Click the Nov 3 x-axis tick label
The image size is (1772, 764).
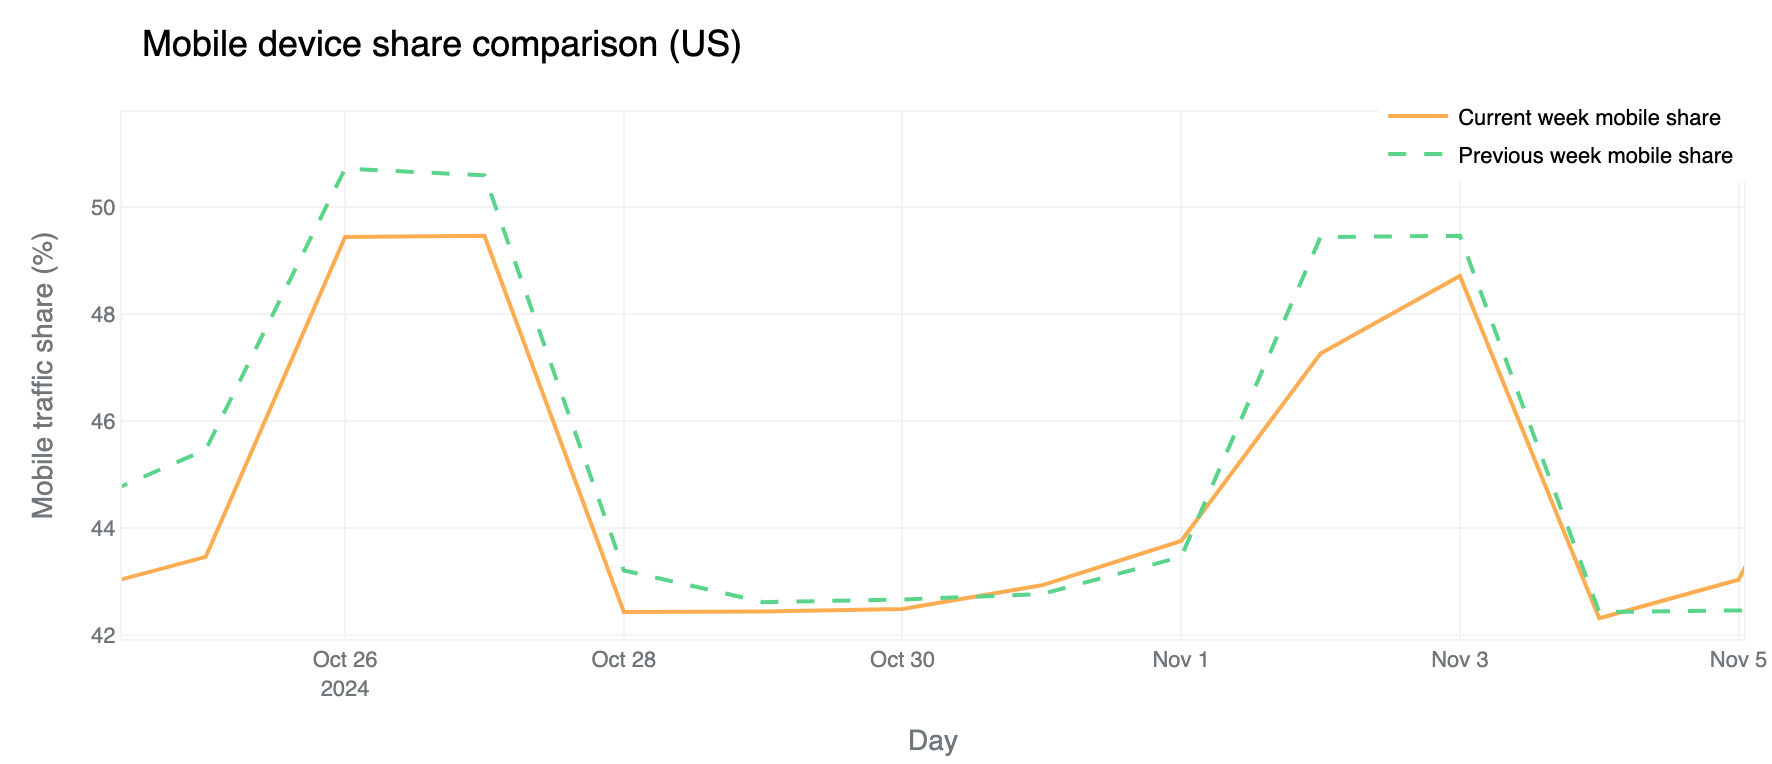[1460, 660]
